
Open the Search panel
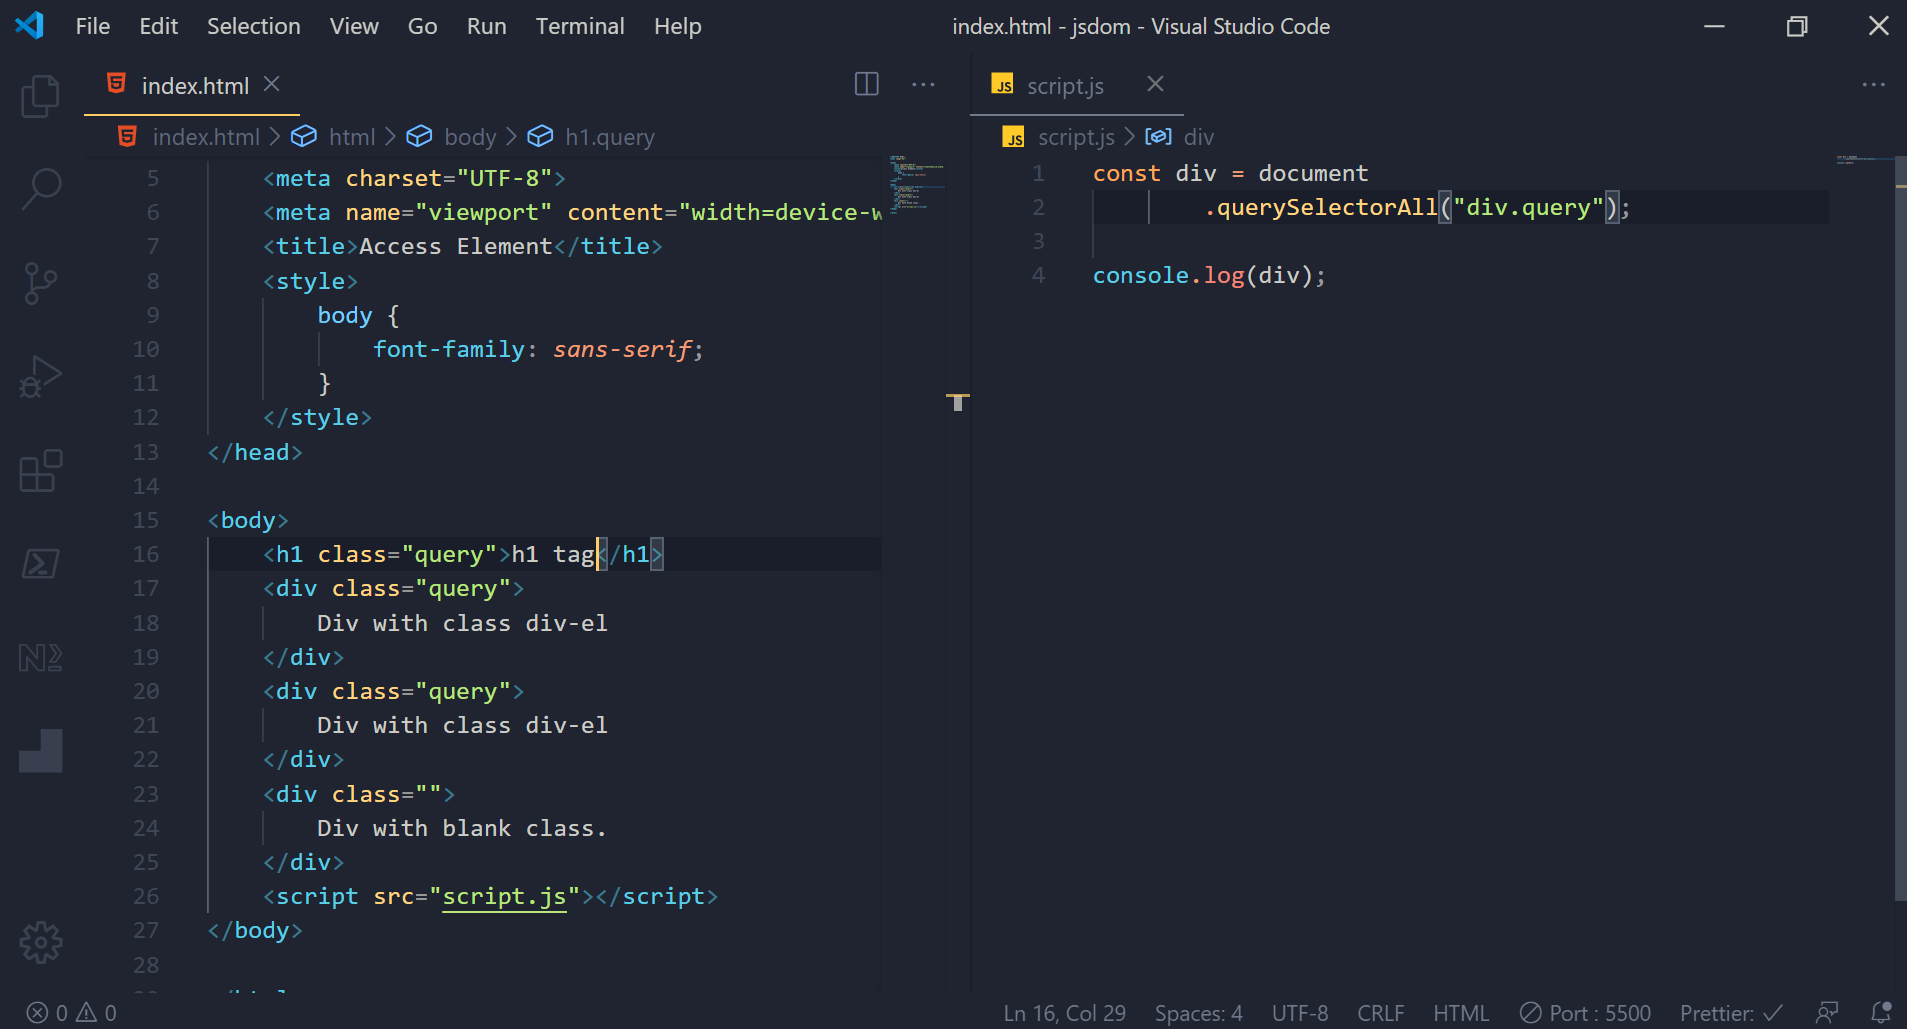[40, 188]
